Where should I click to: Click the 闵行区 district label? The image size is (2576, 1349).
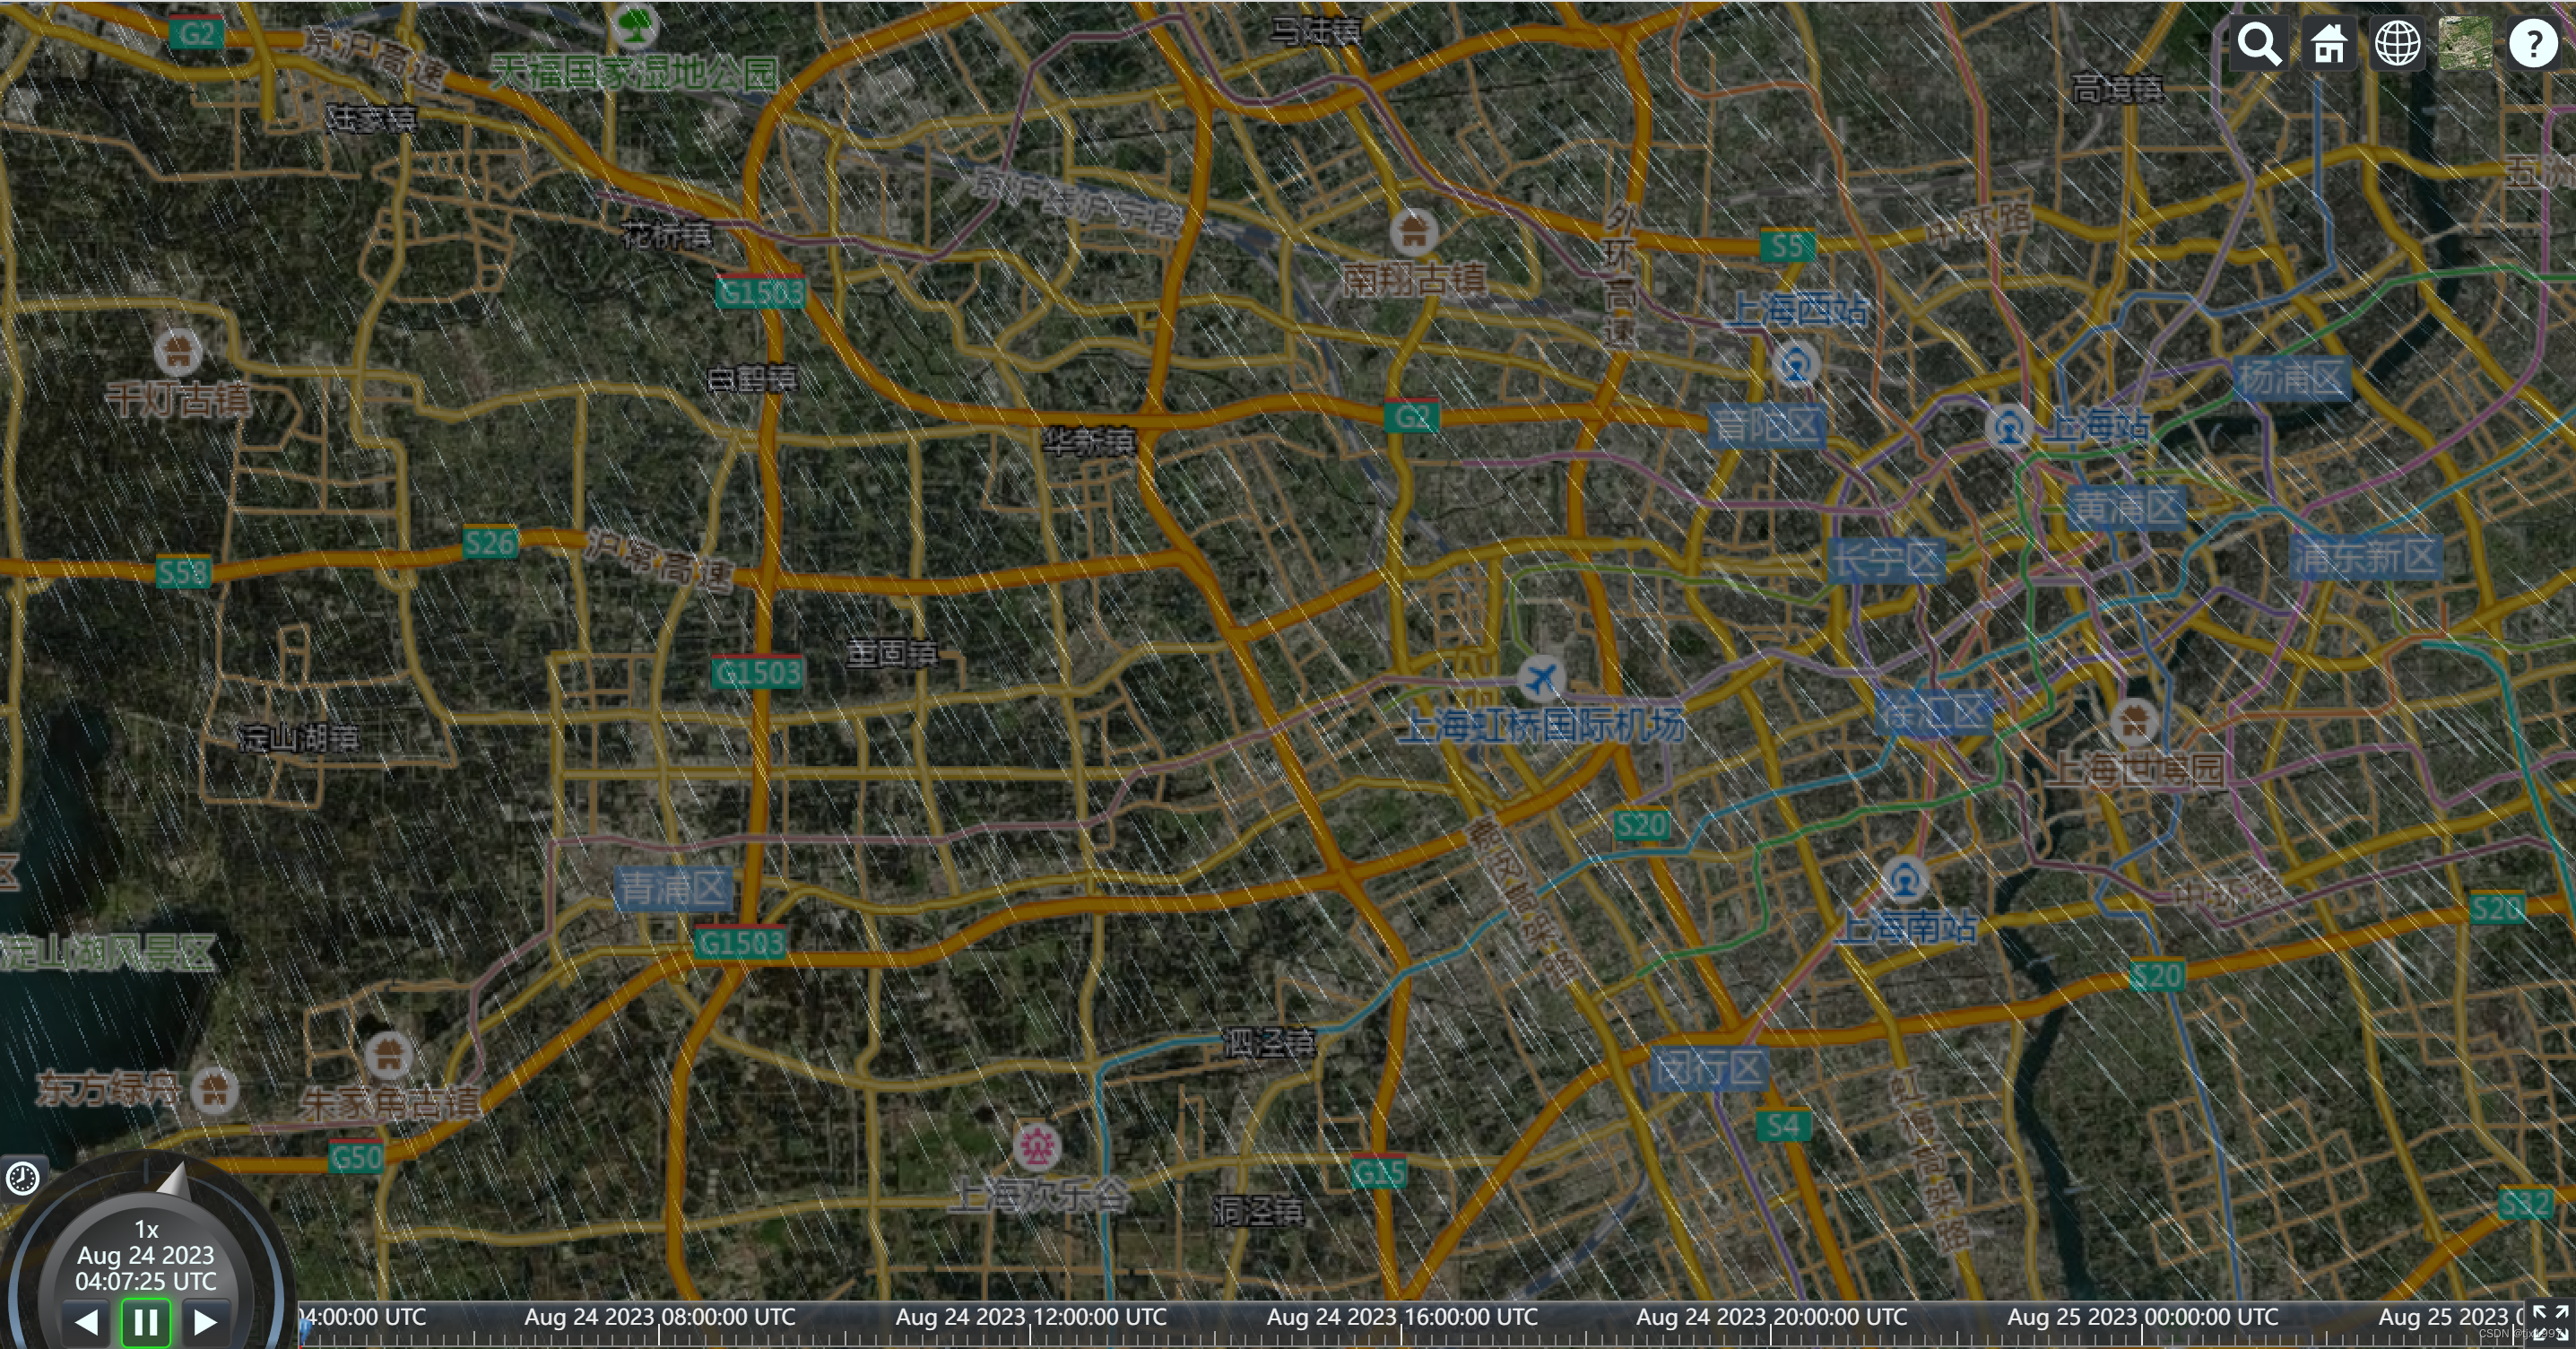(x=1709, y=1068)
